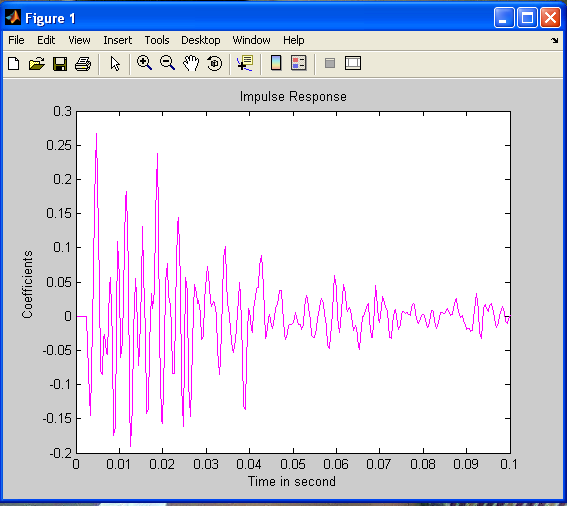Select the Pan hand tool
This screenshot has height=506, width=567.
191,63
